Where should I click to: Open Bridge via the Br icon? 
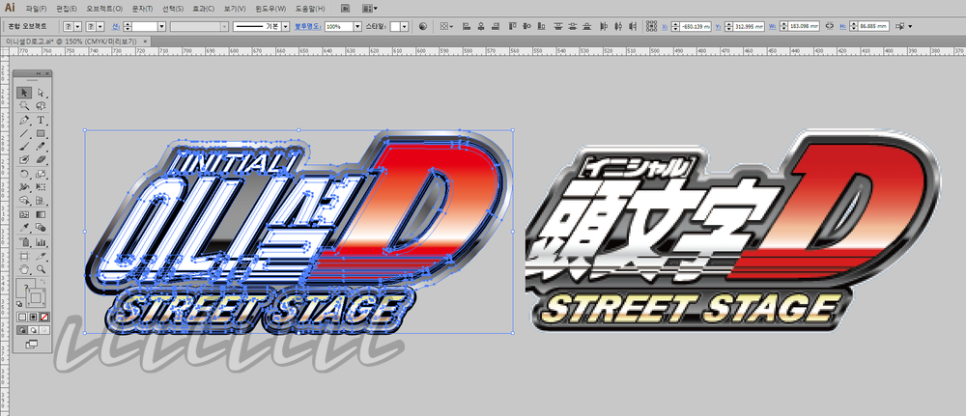[x=346, y=9]
